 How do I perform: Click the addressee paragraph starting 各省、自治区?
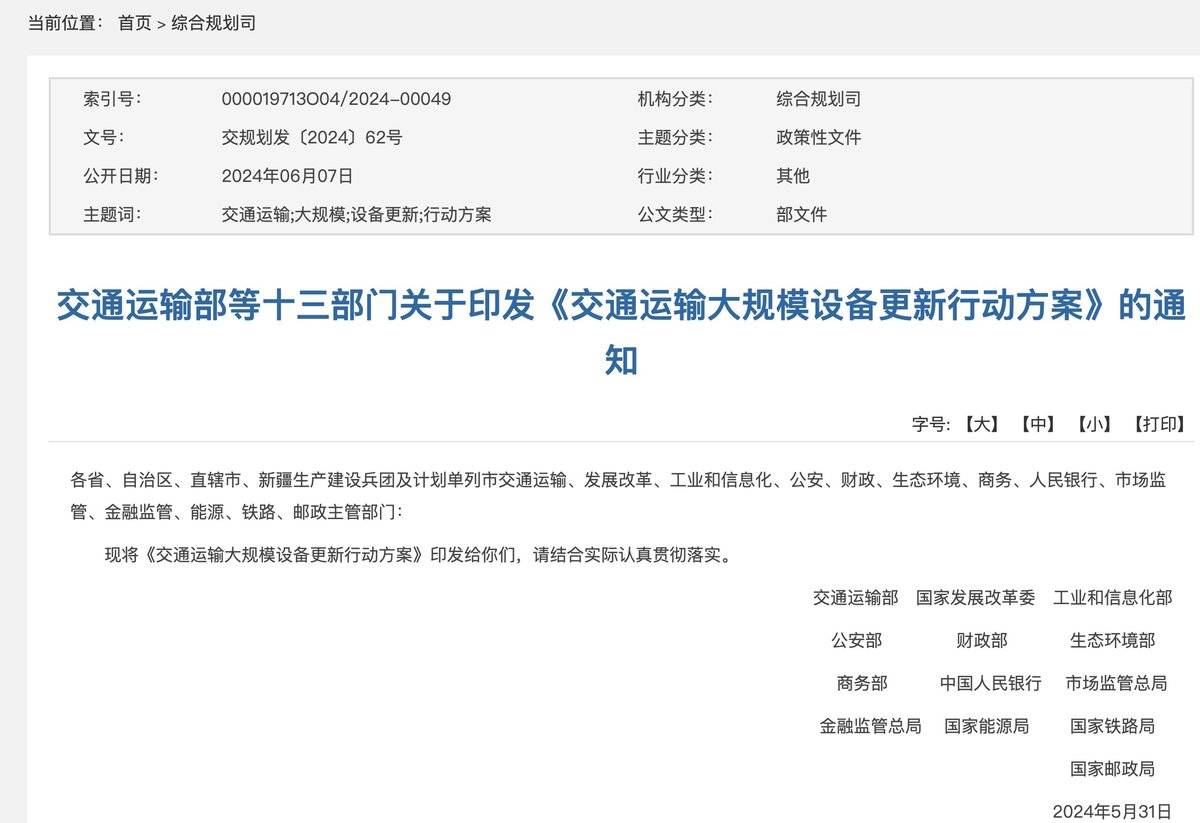point(618,496)
